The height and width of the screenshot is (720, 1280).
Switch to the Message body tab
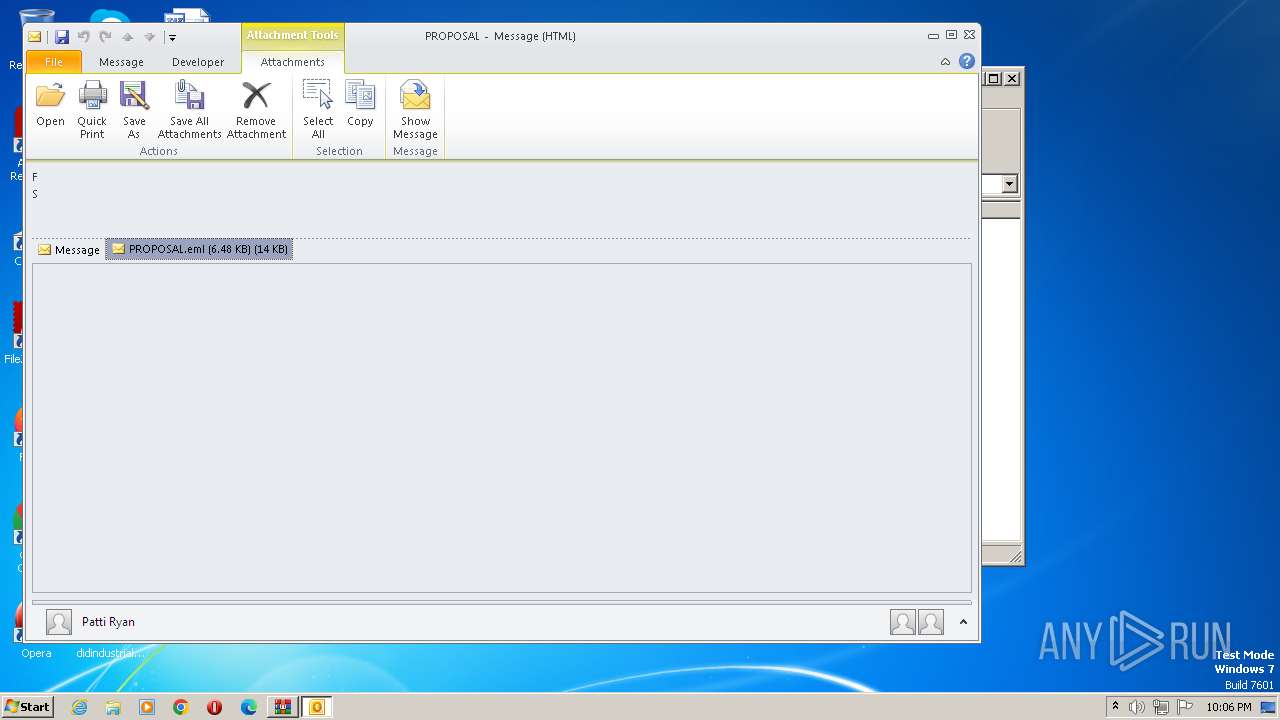[69, 250]
